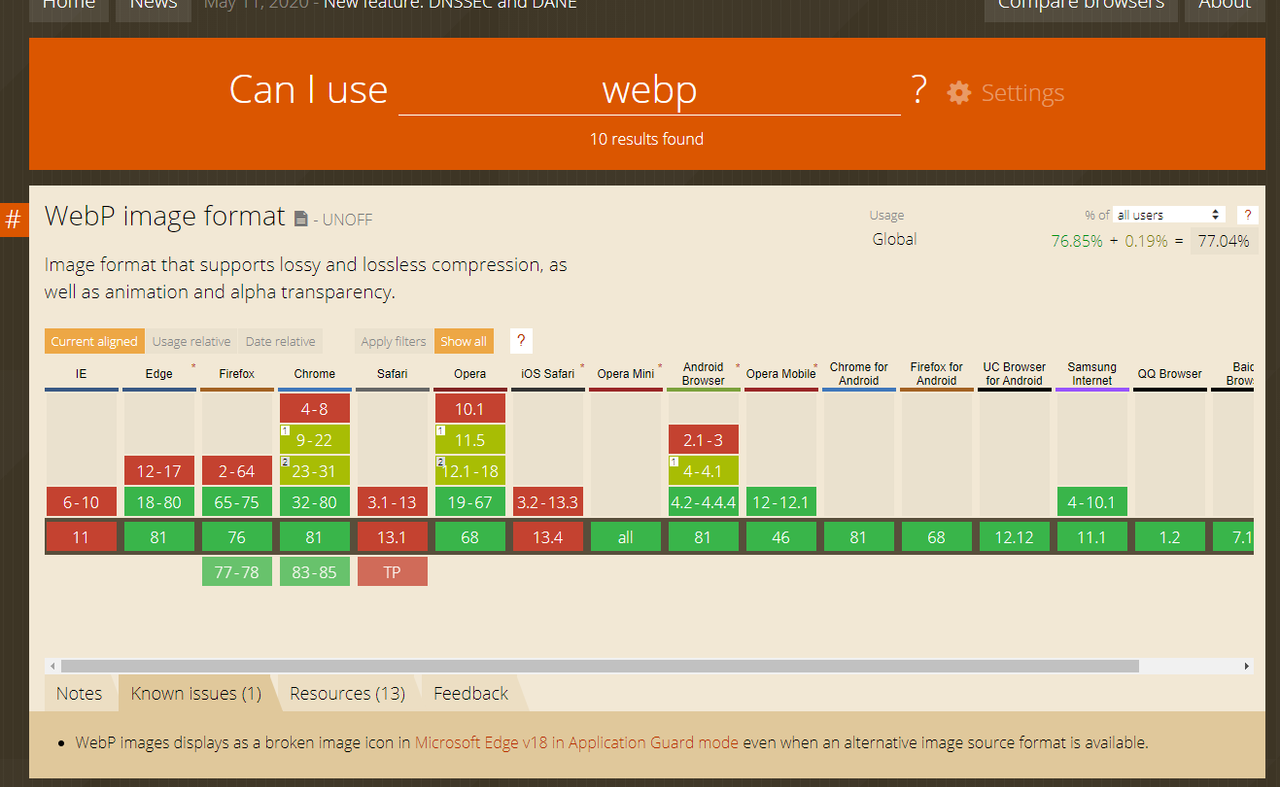The width and height of the screenshot is (1280, 787).
Task: Click the Firefox 65-75 cell
Action: click(237, 502)
